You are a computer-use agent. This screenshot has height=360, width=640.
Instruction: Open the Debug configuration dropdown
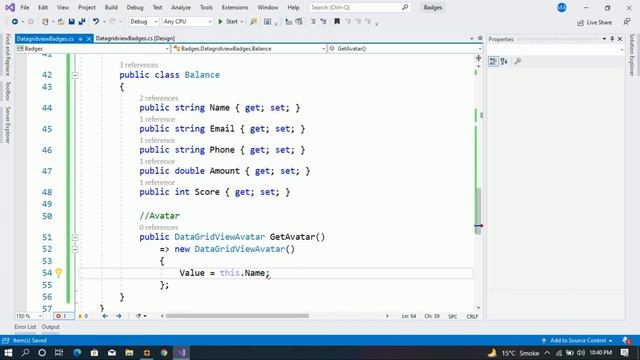(x=143, y=22)
